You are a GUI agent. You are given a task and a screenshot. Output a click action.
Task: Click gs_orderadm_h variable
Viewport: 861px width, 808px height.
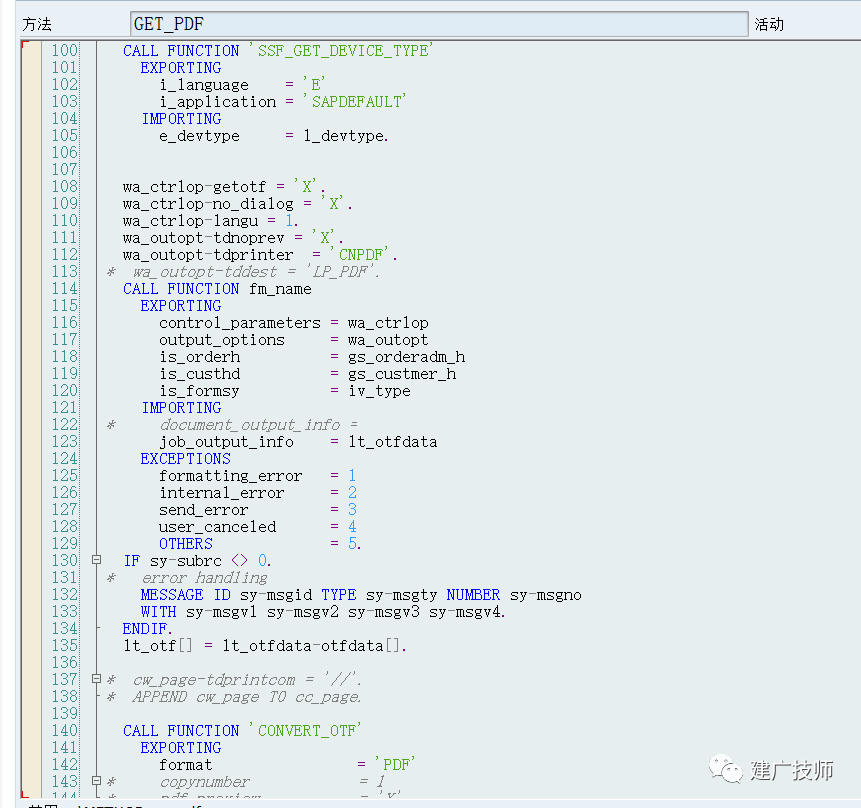pyautogui.click(x=406, y=357)
